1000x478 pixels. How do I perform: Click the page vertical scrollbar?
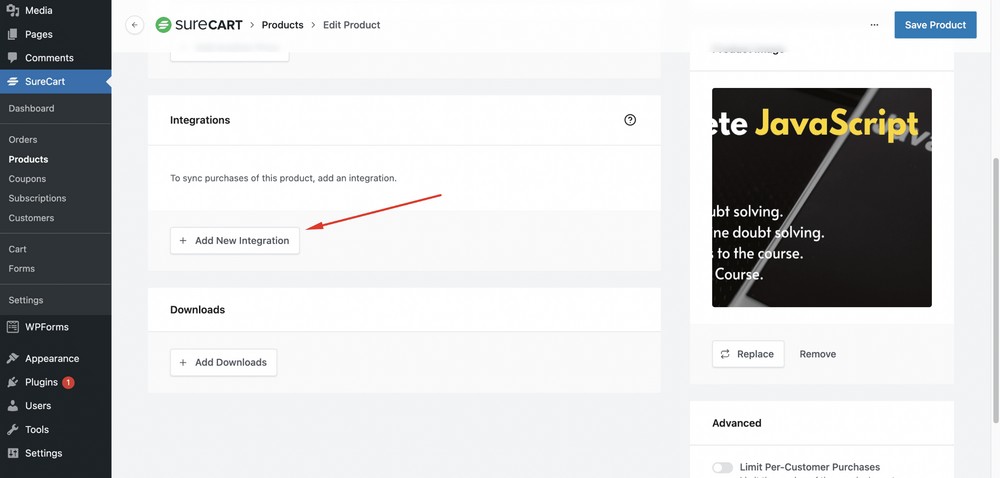tap(996, 290)
